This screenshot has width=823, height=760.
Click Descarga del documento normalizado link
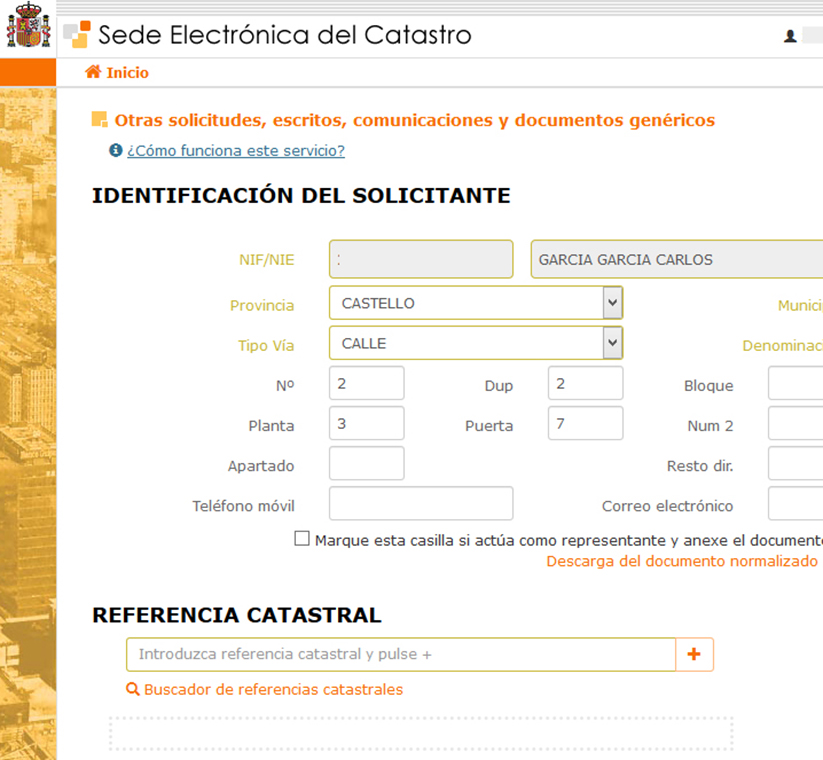(682, 561)
